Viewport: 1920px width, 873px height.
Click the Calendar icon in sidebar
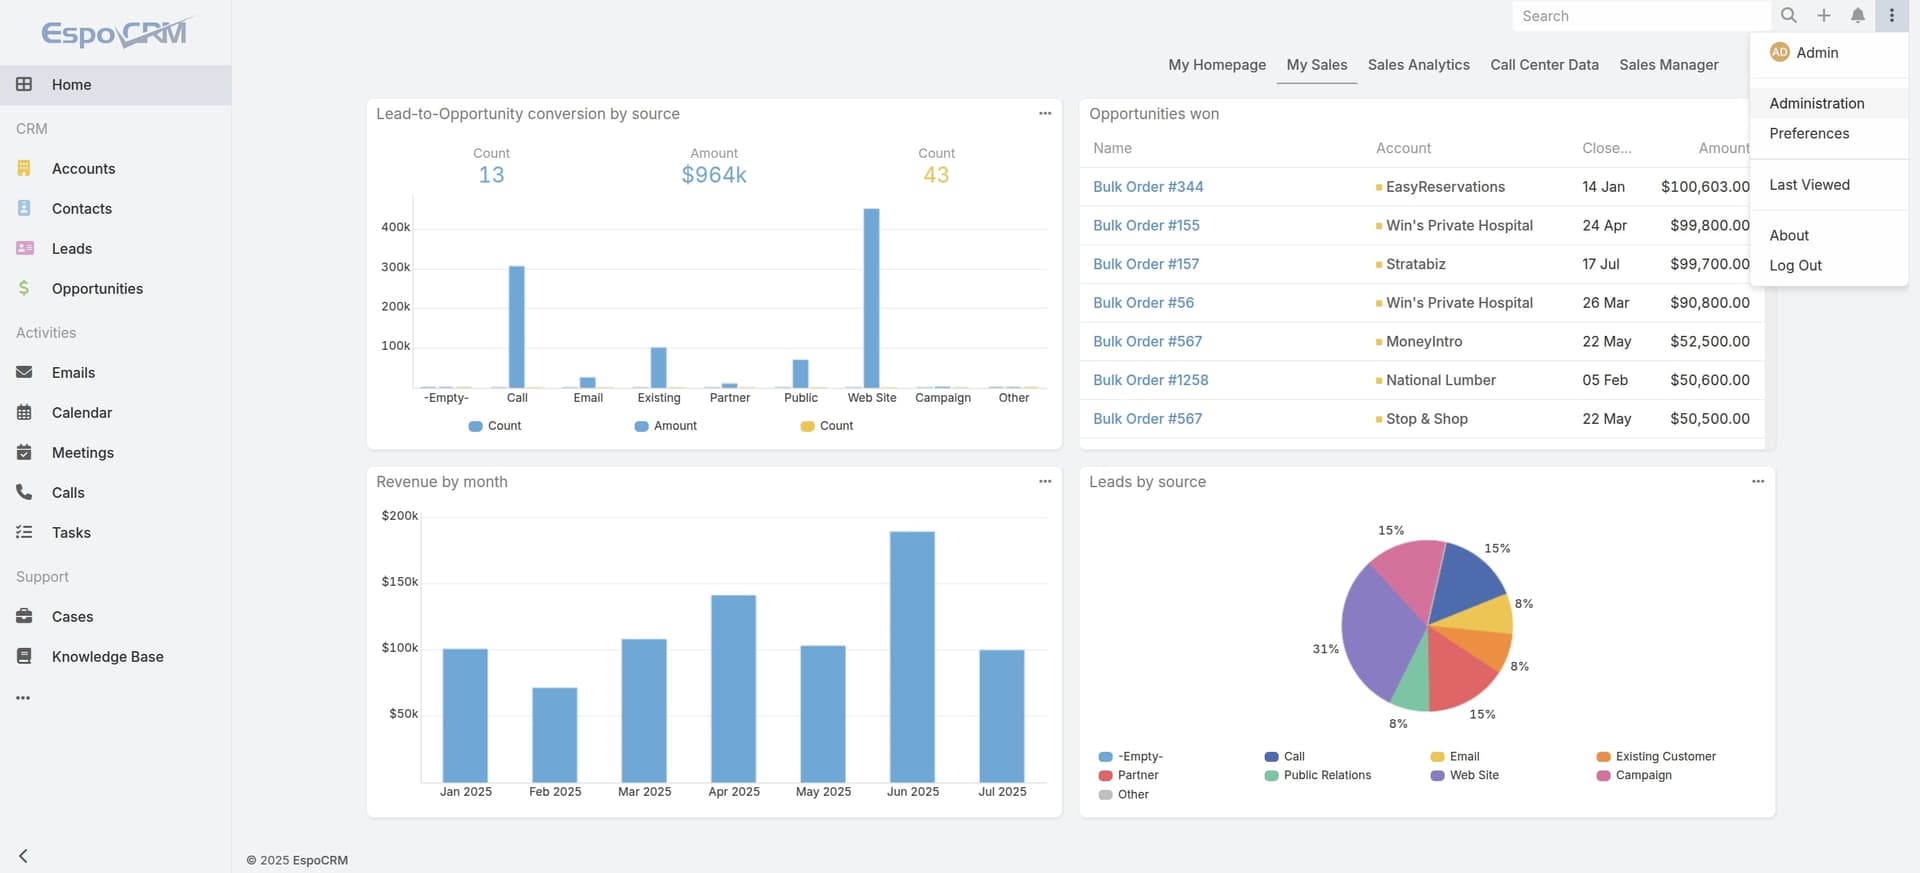24,413
